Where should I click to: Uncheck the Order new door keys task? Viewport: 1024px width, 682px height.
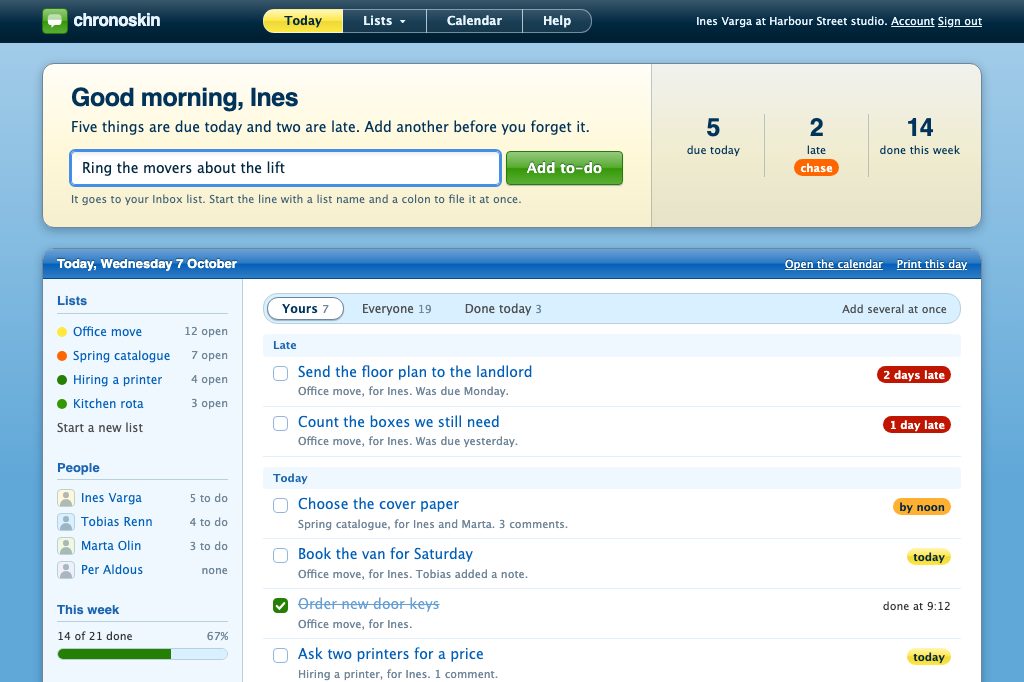click(x=280, y=606)
